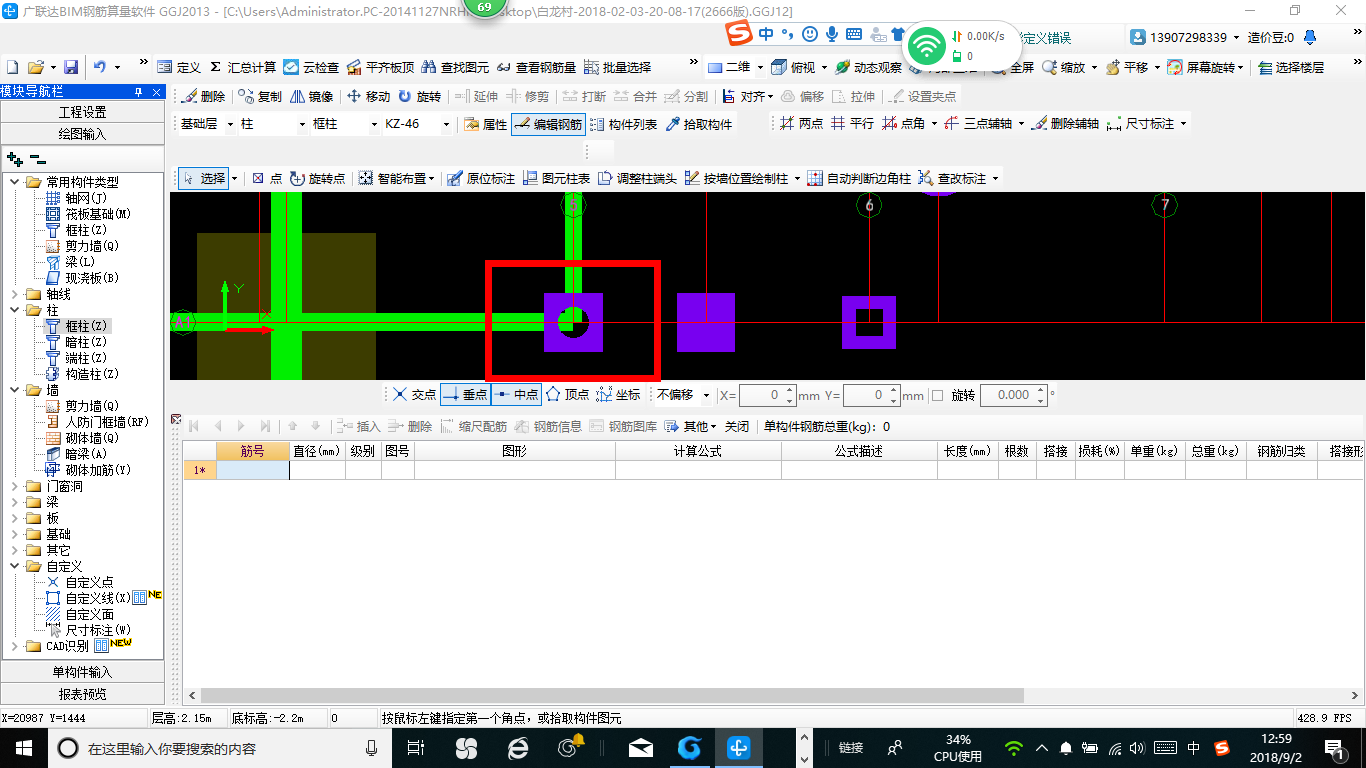Toggle 垂点 perpendicular snap

point(465,395)
